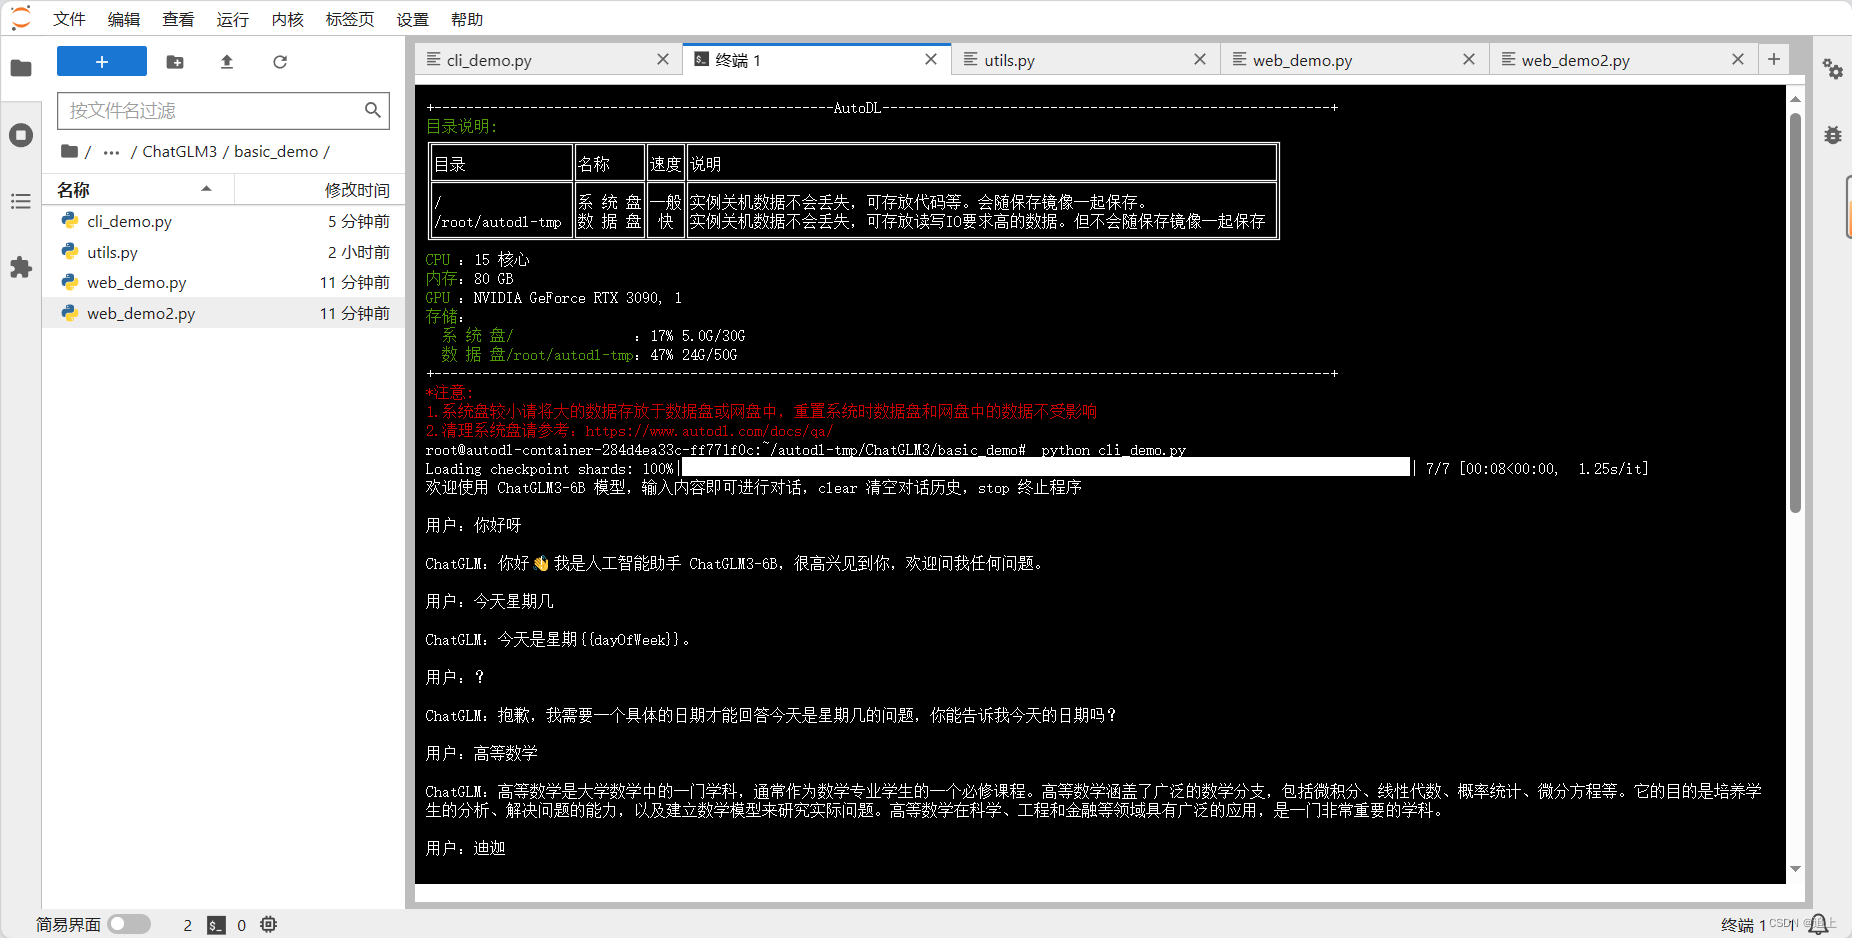Click the terminal scrollbar down arrow
This screenshot has height=938, width=1852.
coord(1795,869)
